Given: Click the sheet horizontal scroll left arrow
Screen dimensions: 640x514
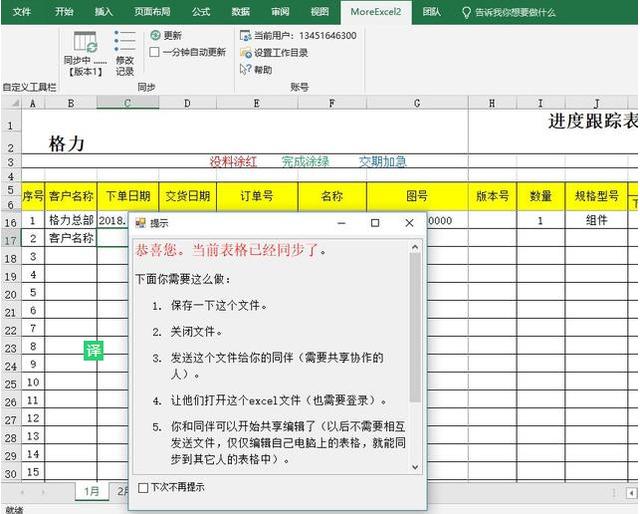Looking at the screenshot, I should pos(632,493).
